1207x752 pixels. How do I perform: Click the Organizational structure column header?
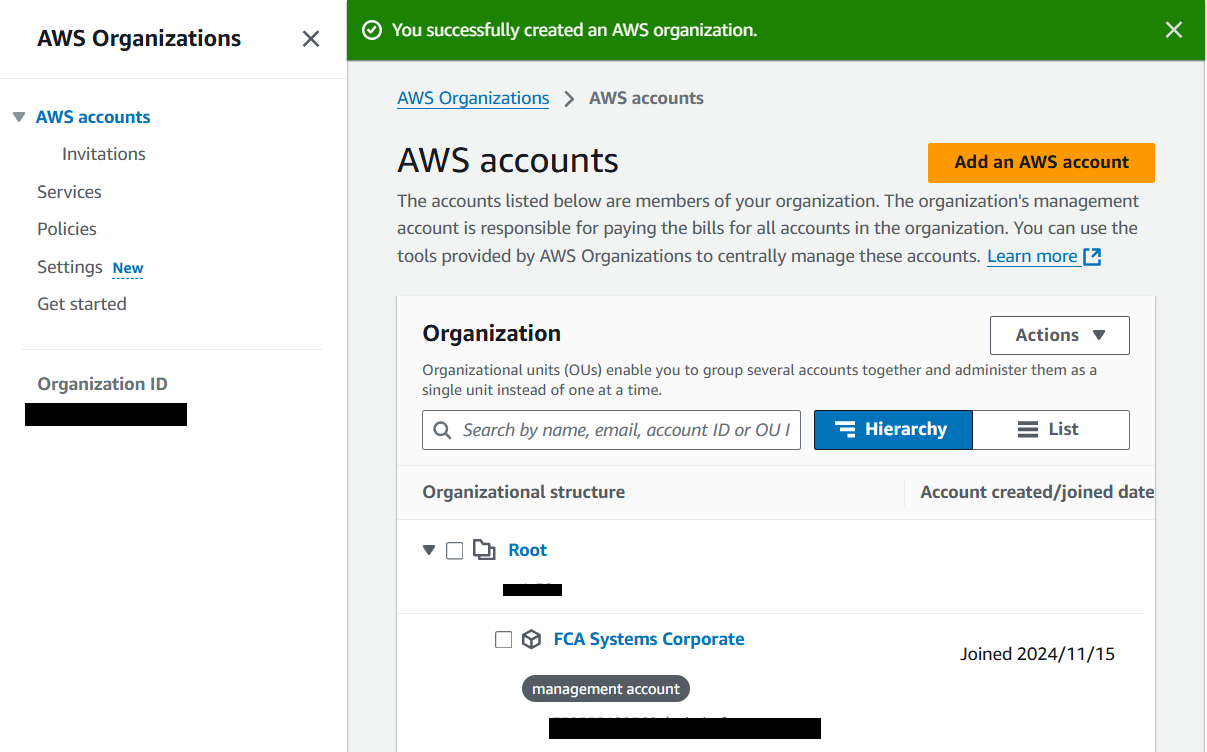point(524,492)
